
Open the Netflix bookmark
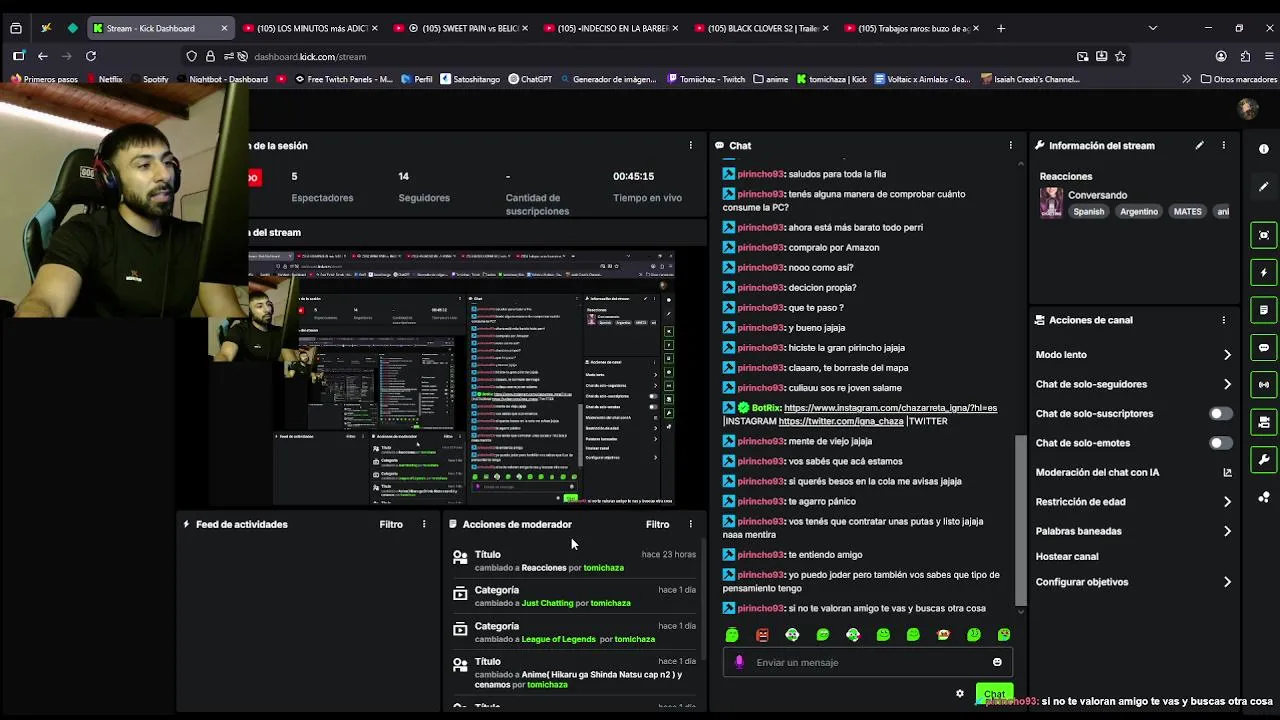point(105,79)
